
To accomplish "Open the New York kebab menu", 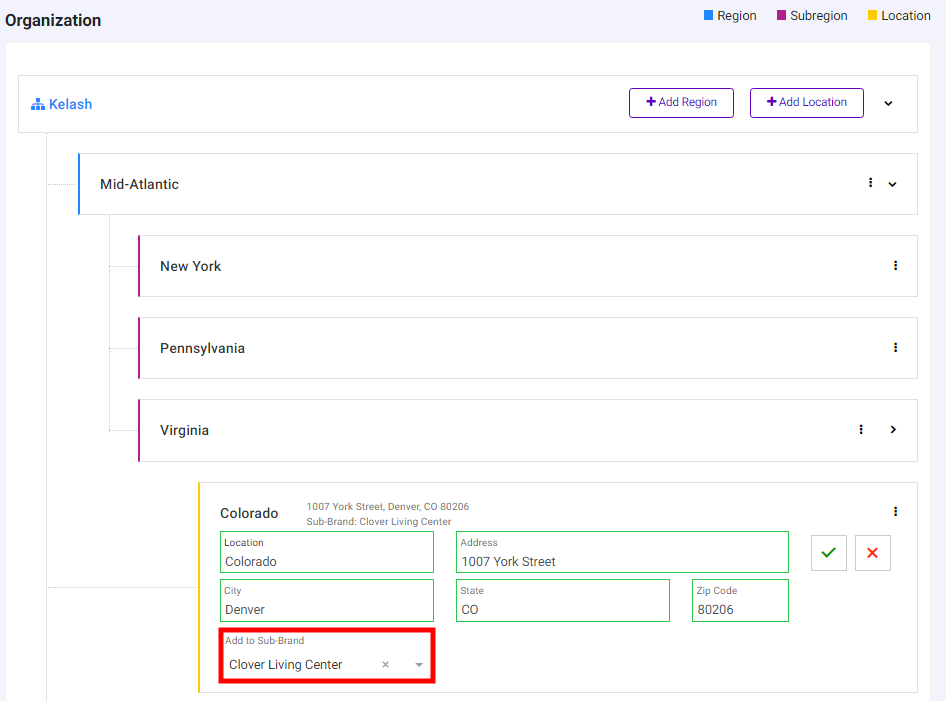I will click(x=895, y=265).
